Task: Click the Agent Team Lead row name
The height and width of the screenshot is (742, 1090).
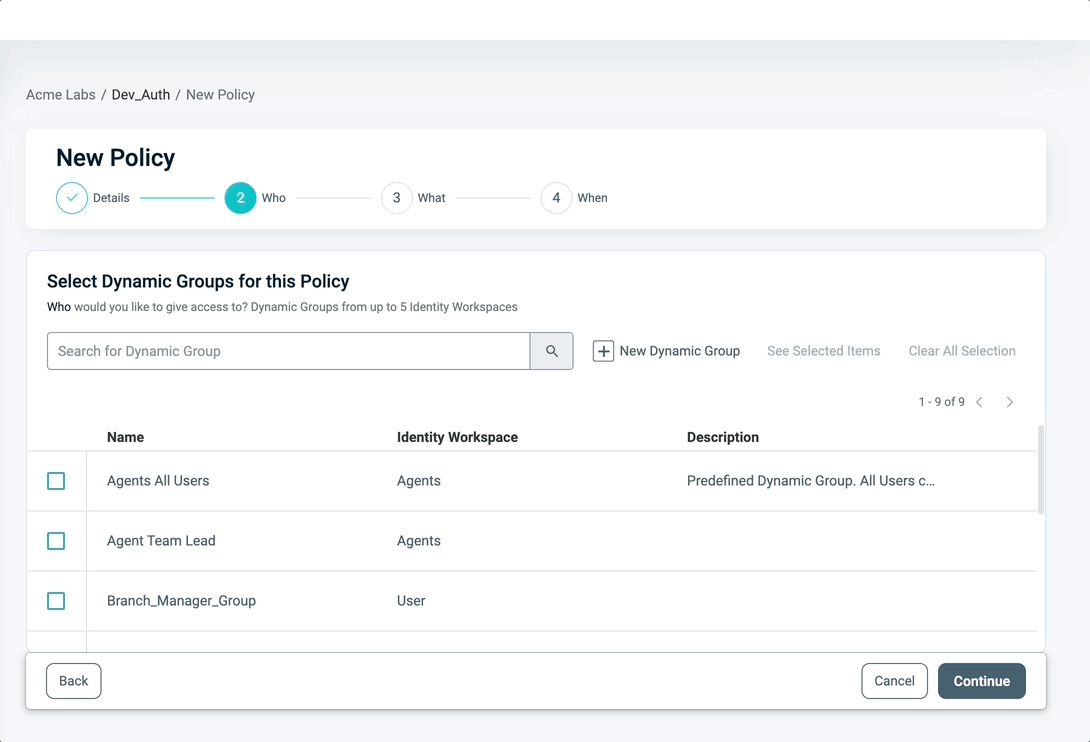Action: [161, 541]
